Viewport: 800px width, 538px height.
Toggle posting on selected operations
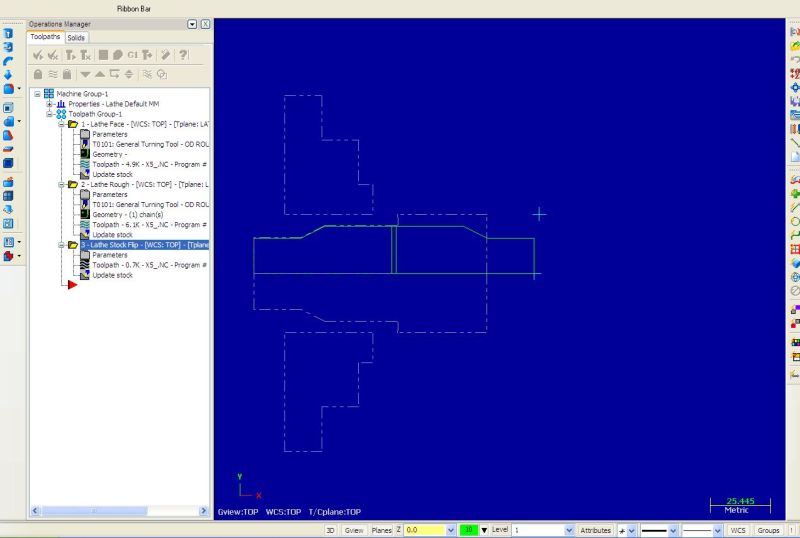67,74
